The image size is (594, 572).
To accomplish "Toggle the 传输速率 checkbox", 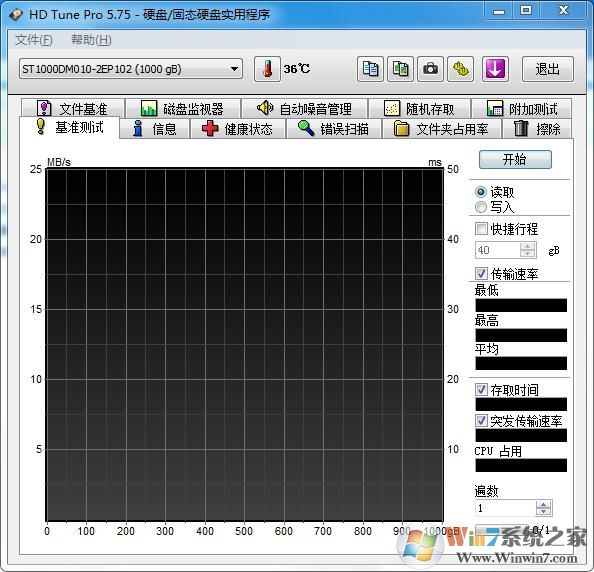I will (x=481, y=273).
